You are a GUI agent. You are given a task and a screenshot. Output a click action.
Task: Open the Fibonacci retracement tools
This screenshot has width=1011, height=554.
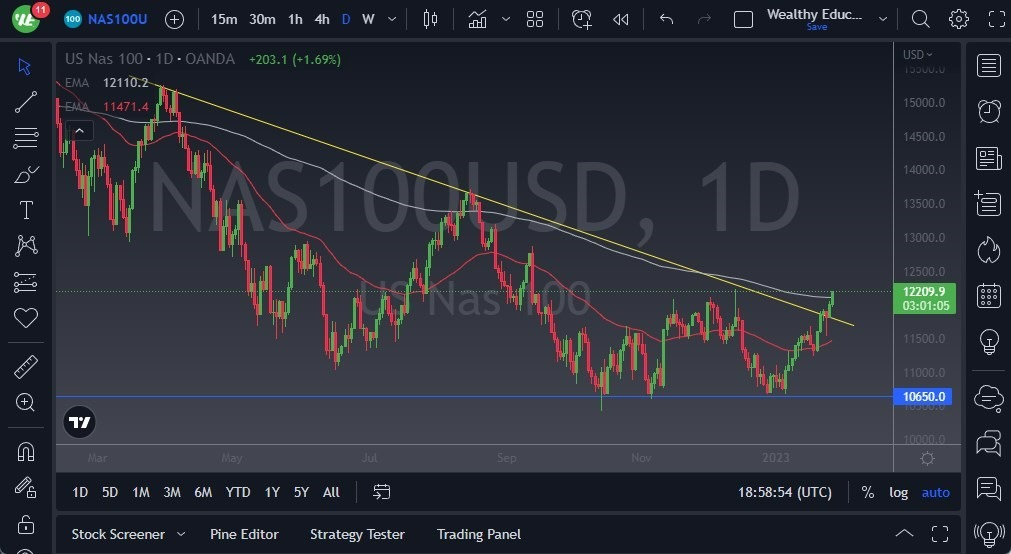coord(26,138)
